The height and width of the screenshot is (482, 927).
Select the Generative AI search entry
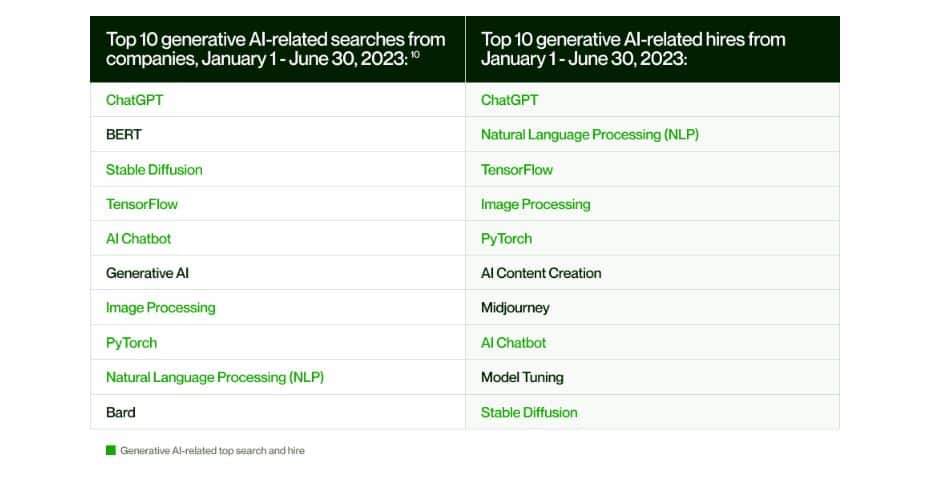tap(147, 273)
